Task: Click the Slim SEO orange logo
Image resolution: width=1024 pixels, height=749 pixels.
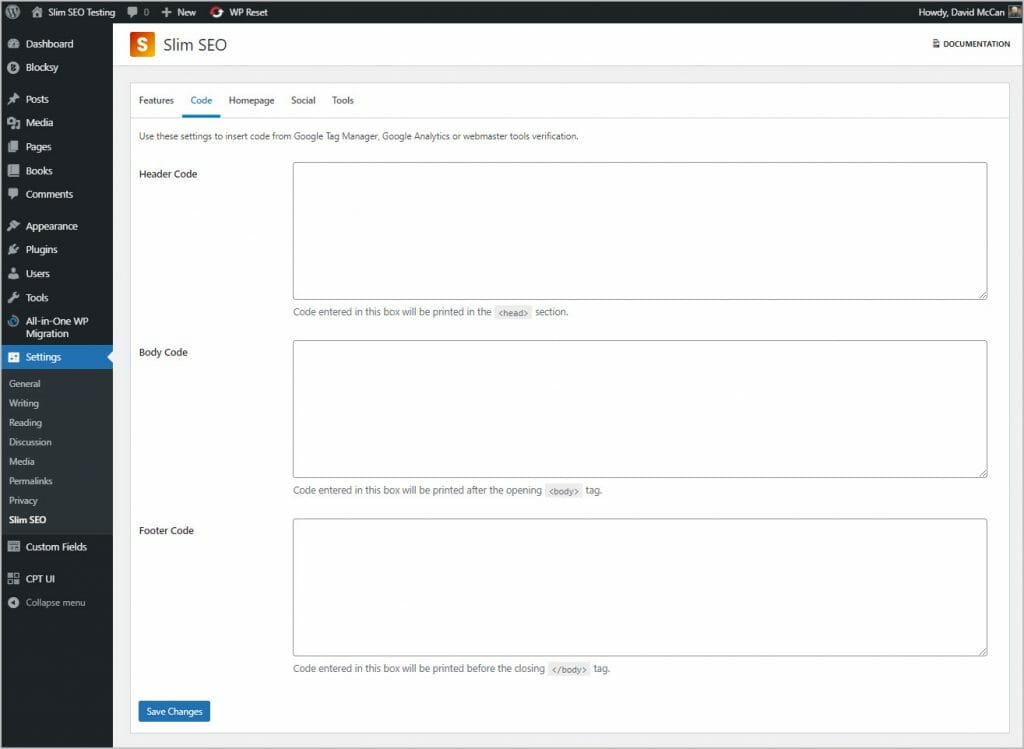Action: (x=142, y=44)
